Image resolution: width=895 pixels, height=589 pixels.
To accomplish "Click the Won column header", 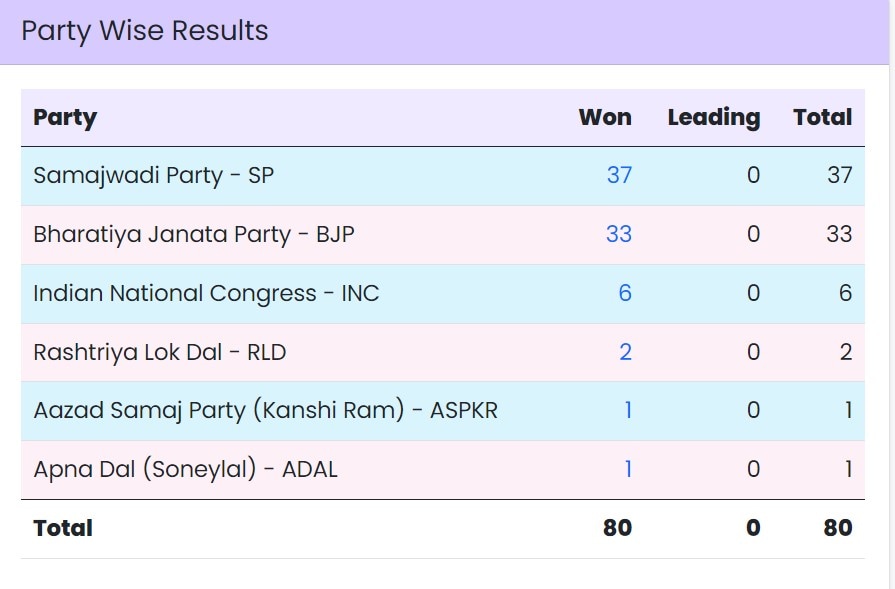I will pyautogui.click(x=605, y=118).
